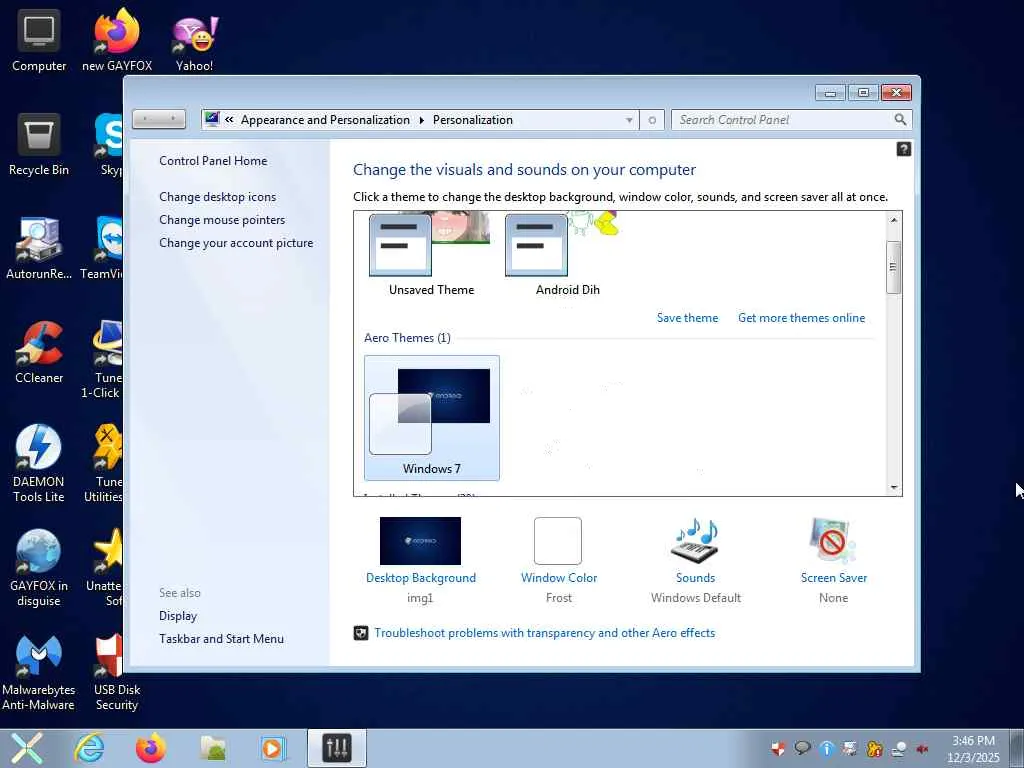Click the Save theme link

687,318
